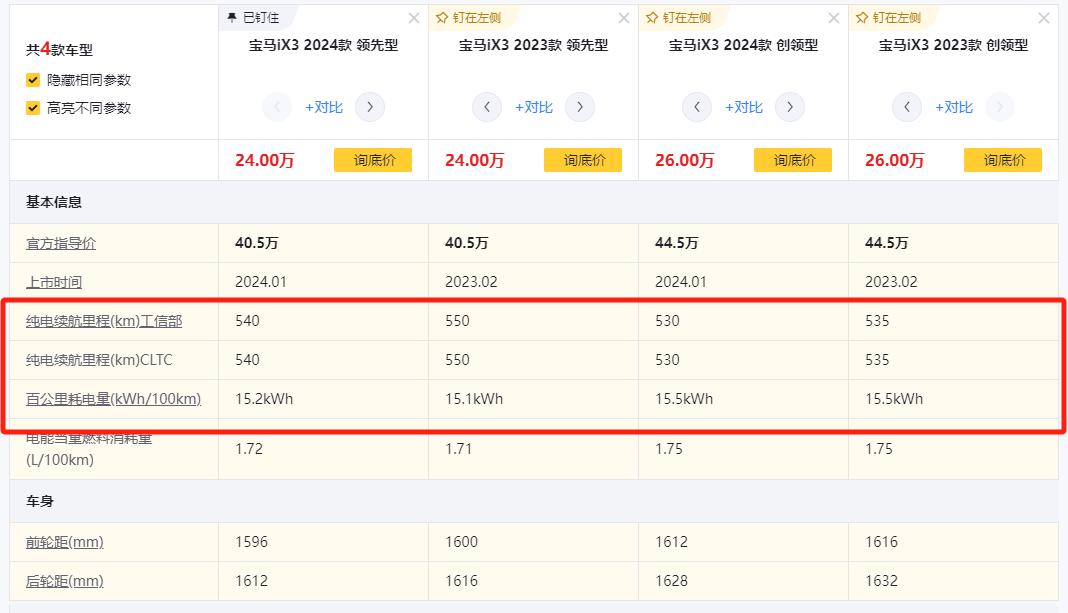The width and height of the screenshot is (1068, 613).
Task: Open the 后轮距(mm) parameter link
Action: 65,581
